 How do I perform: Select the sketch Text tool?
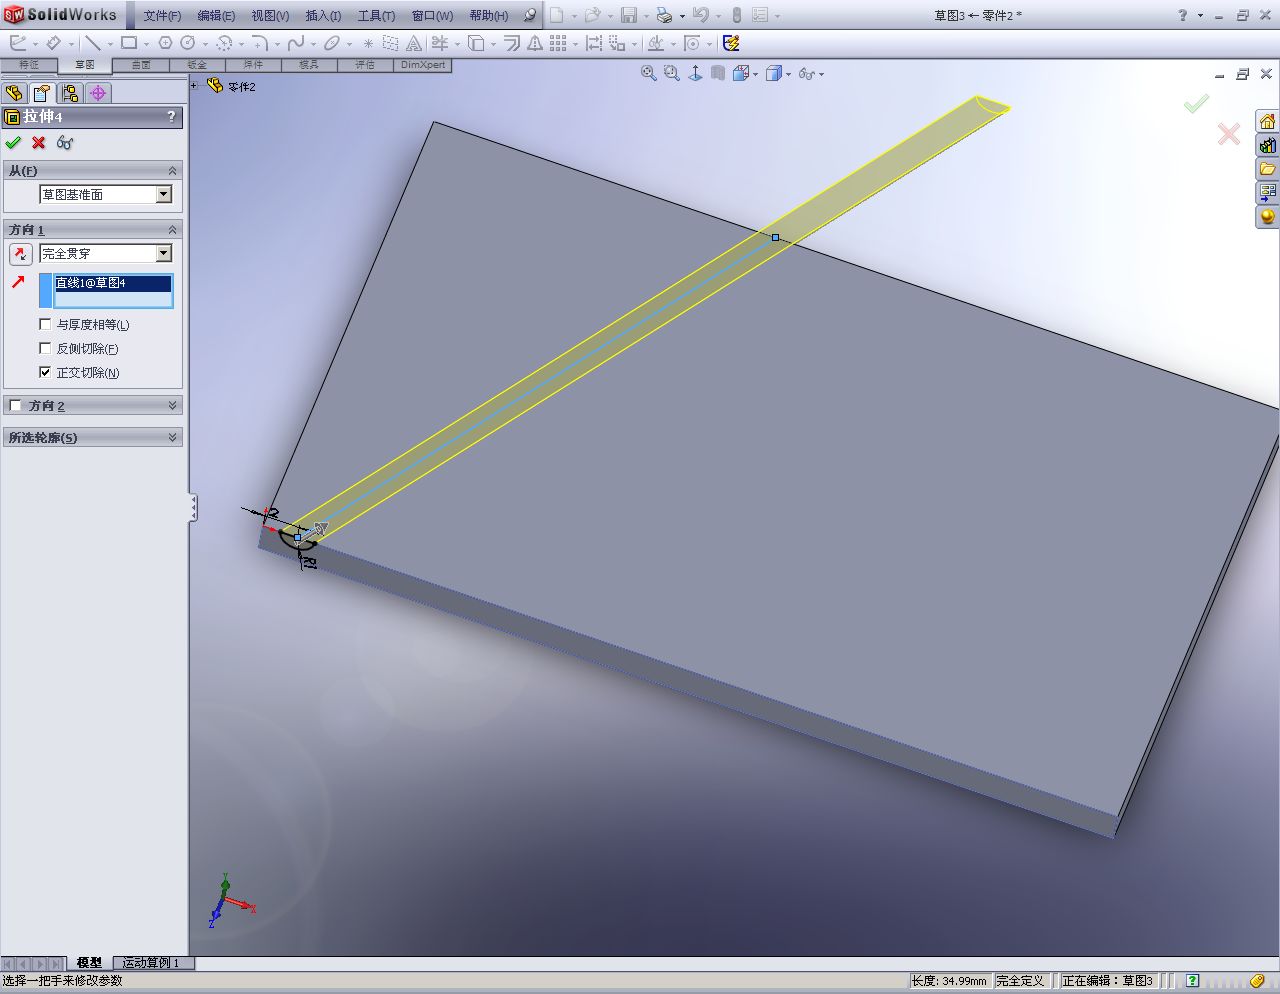click(x=413, y=43)
